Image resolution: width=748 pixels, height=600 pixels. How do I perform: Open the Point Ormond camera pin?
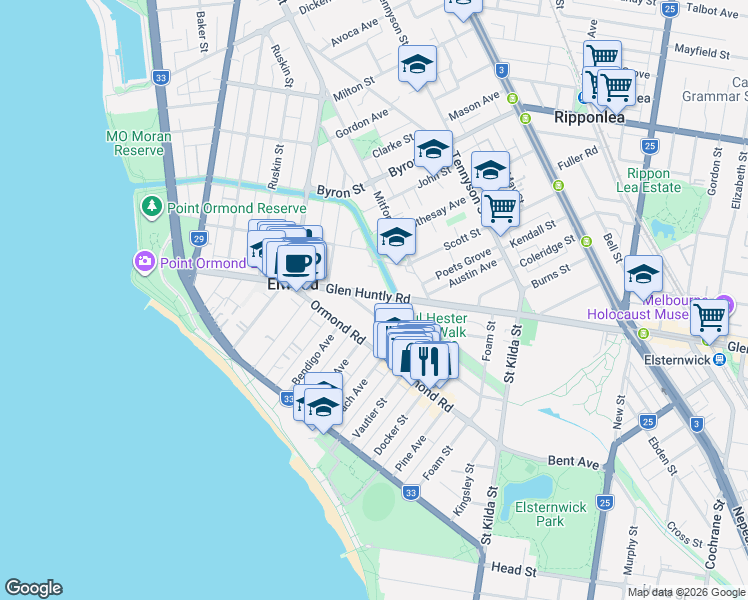145,261
